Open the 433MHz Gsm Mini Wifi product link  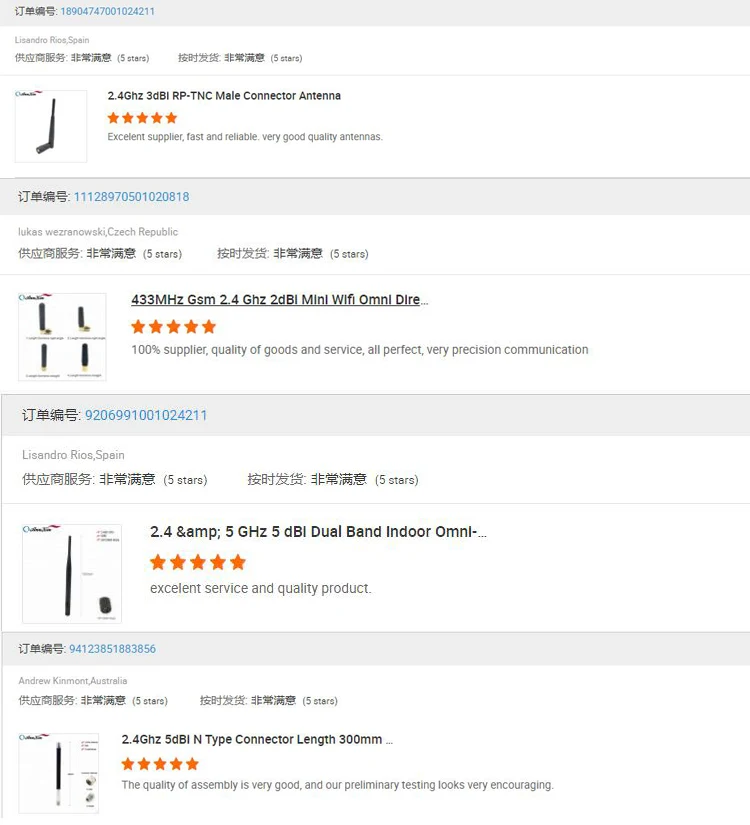tap(279, 299)
